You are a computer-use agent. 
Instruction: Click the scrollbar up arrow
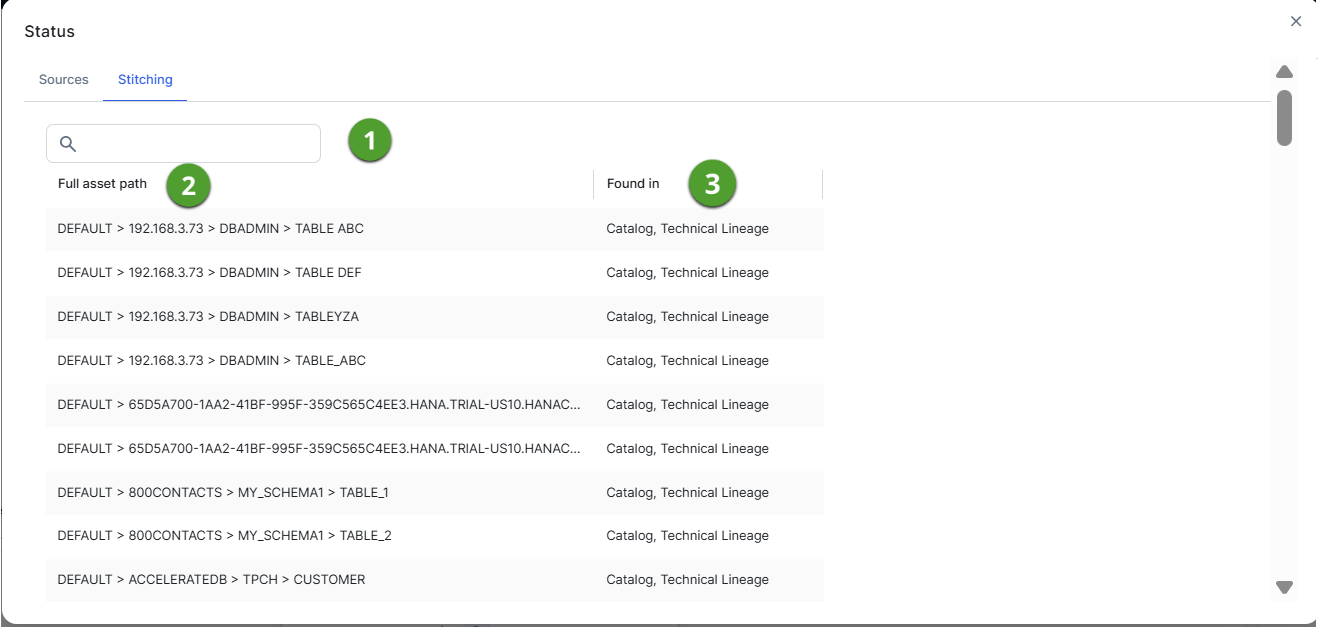click(x=1285, y=72)
